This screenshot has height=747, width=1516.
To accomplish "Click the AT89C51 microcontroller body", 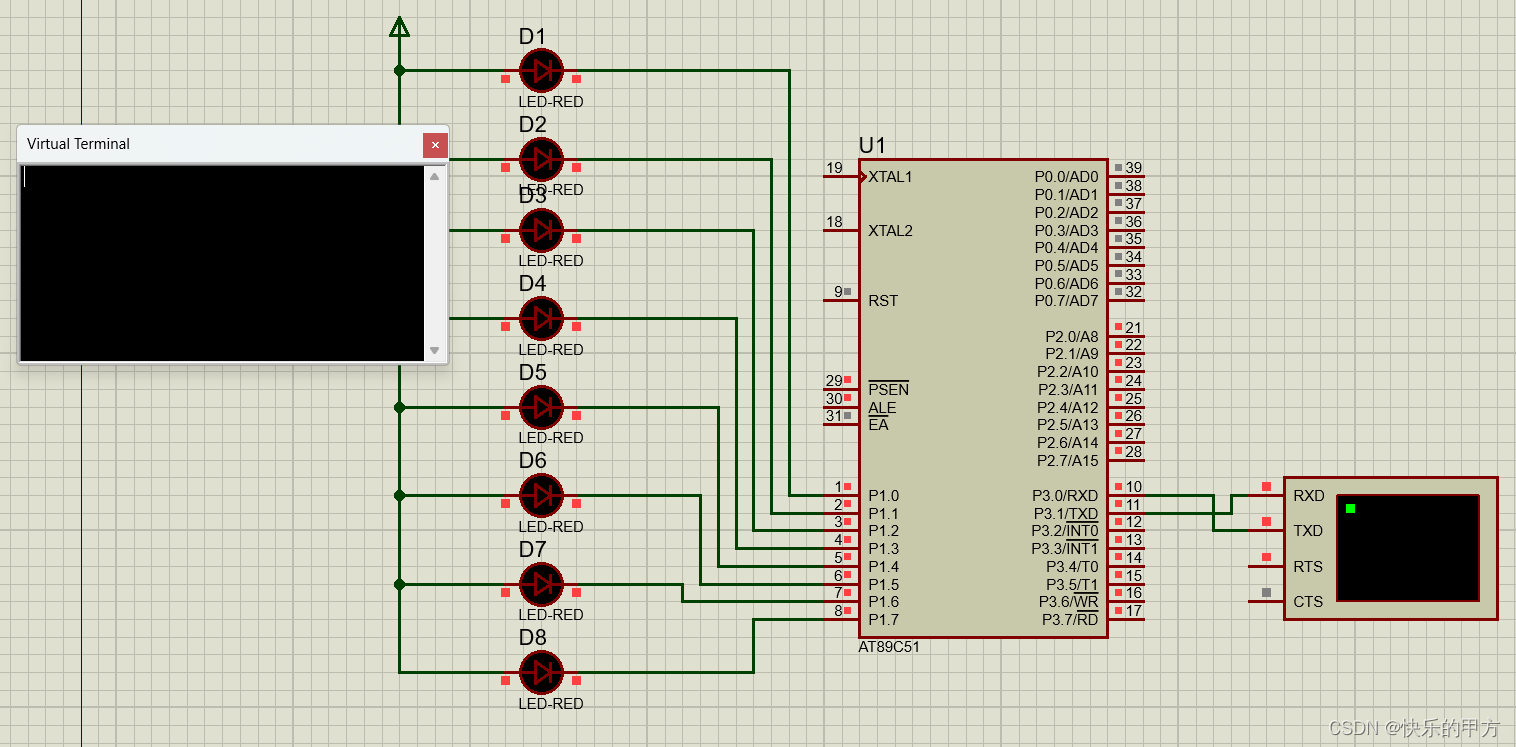I will tap(983, 398).
